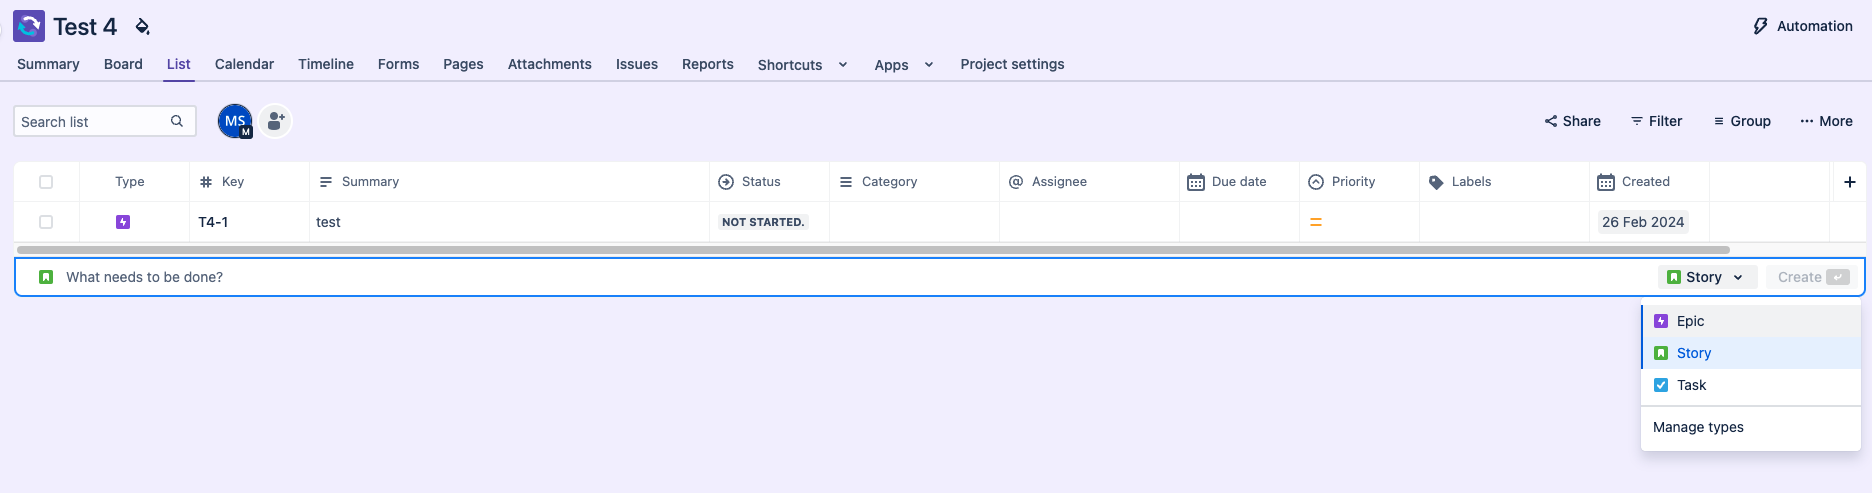Switch to the Board tab
Image resolution: width=1872 pixels, height=493 pixels.
coord(123,64)
